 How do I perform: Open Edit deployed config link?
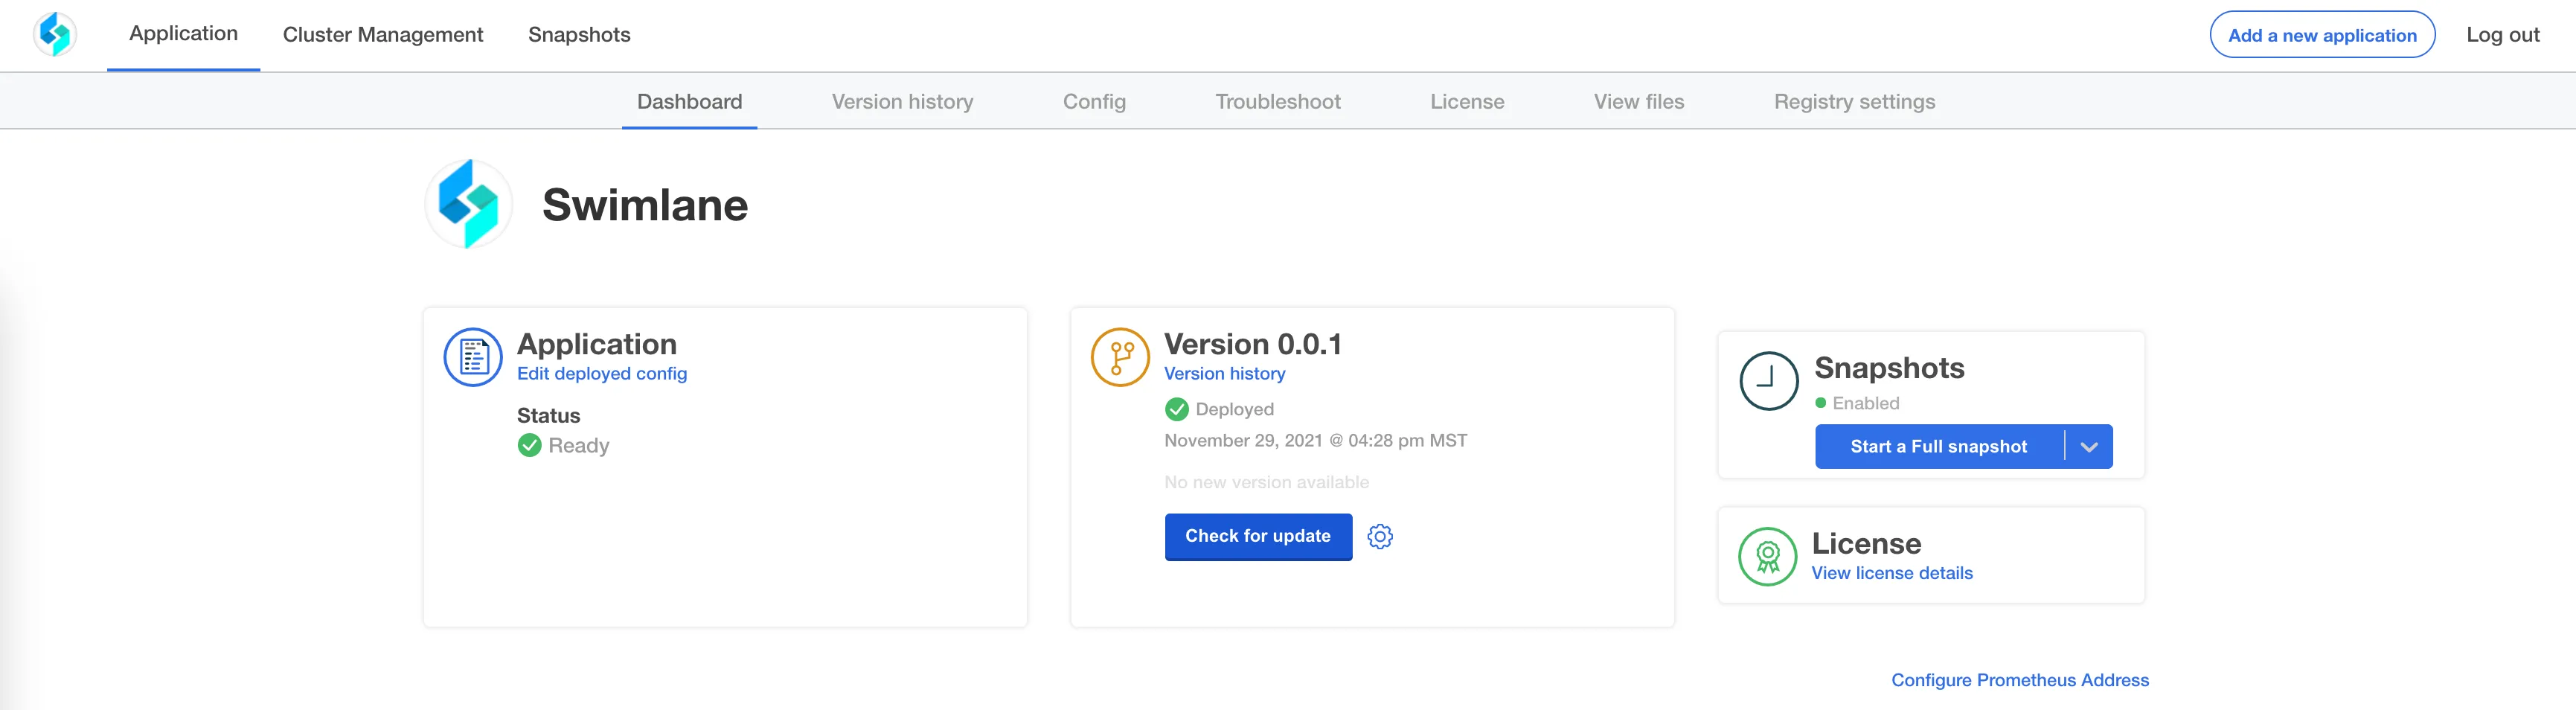pos(602,374)
